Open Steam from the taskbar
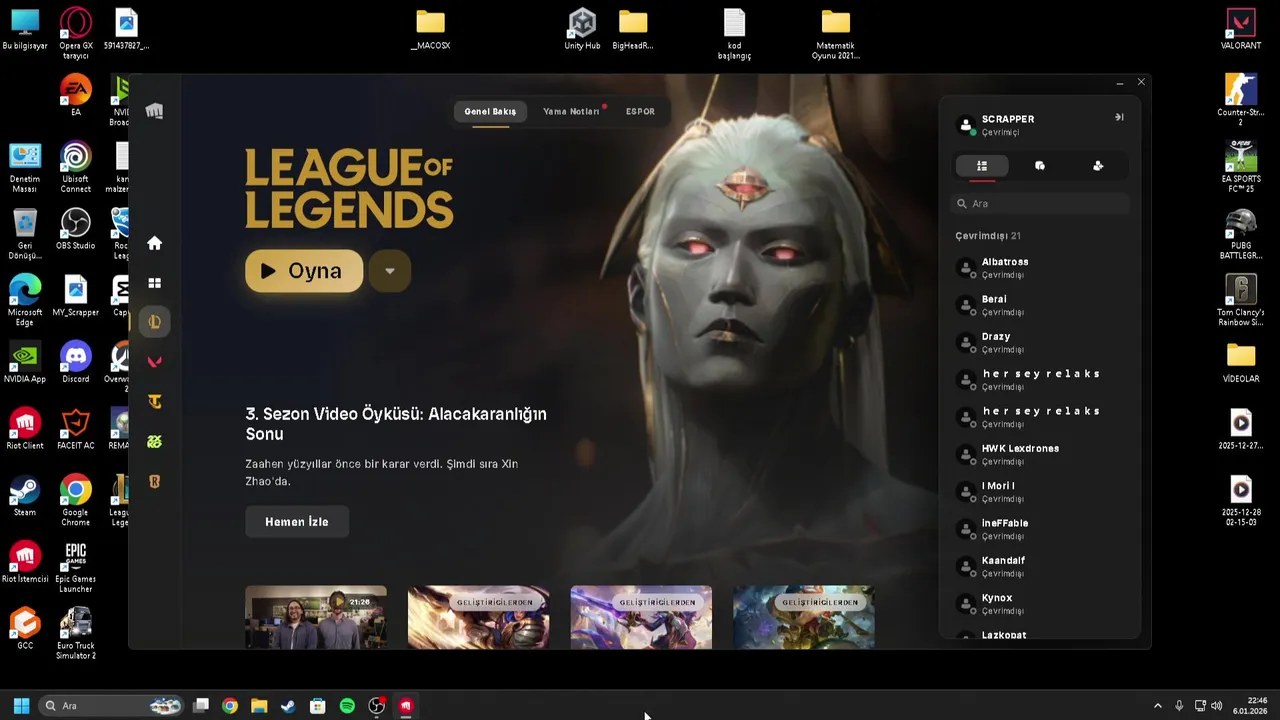This screenshot has height=720, width=1280. (288, 706)
